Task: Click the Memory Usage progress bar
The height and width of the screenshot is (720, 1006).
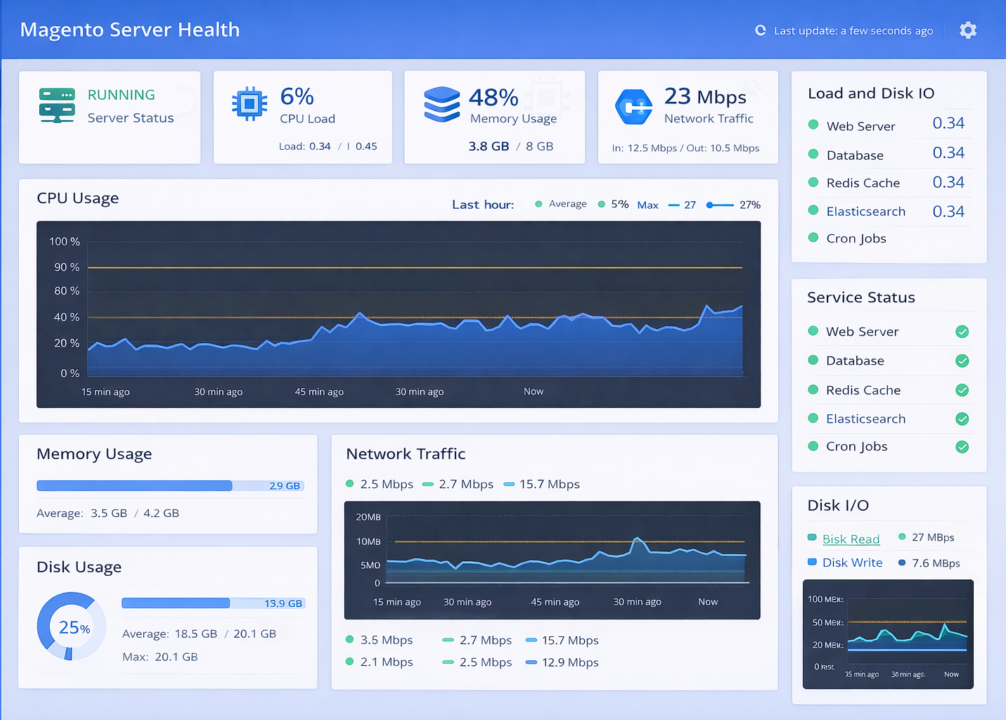Action: 170,486
